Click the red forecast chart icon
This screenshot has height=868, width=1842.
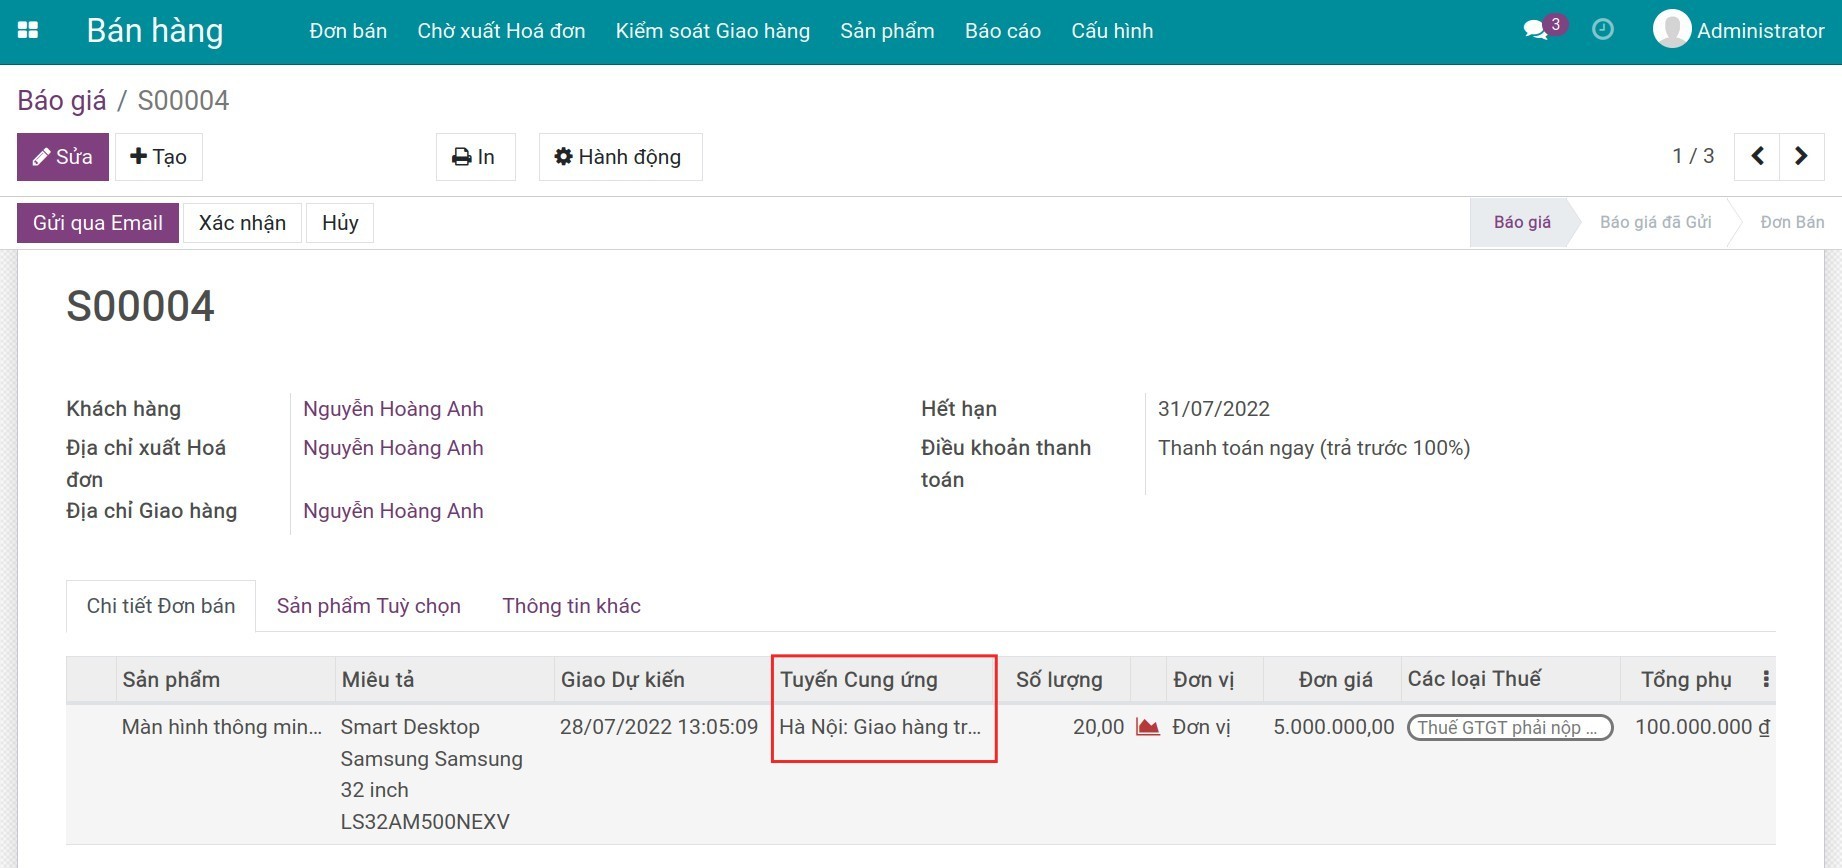pyautogui.click(x=1147, y=727)
